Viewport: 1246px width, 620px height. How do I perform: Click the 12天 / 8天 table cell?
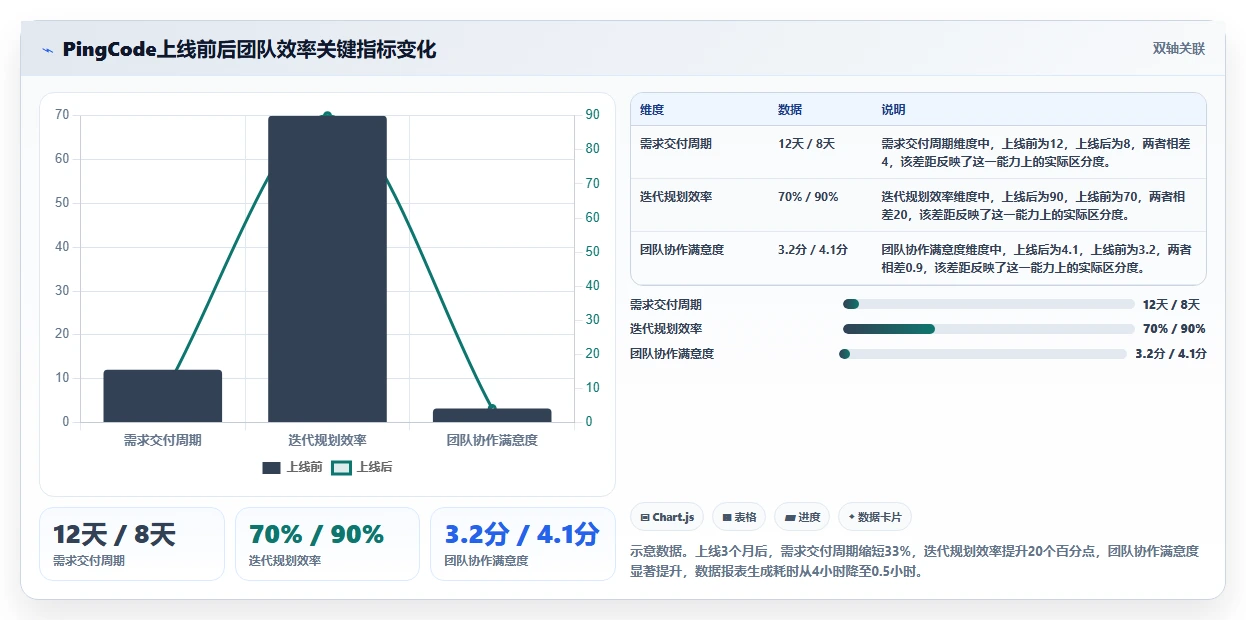pyautogui.click(x=806, y=144)
